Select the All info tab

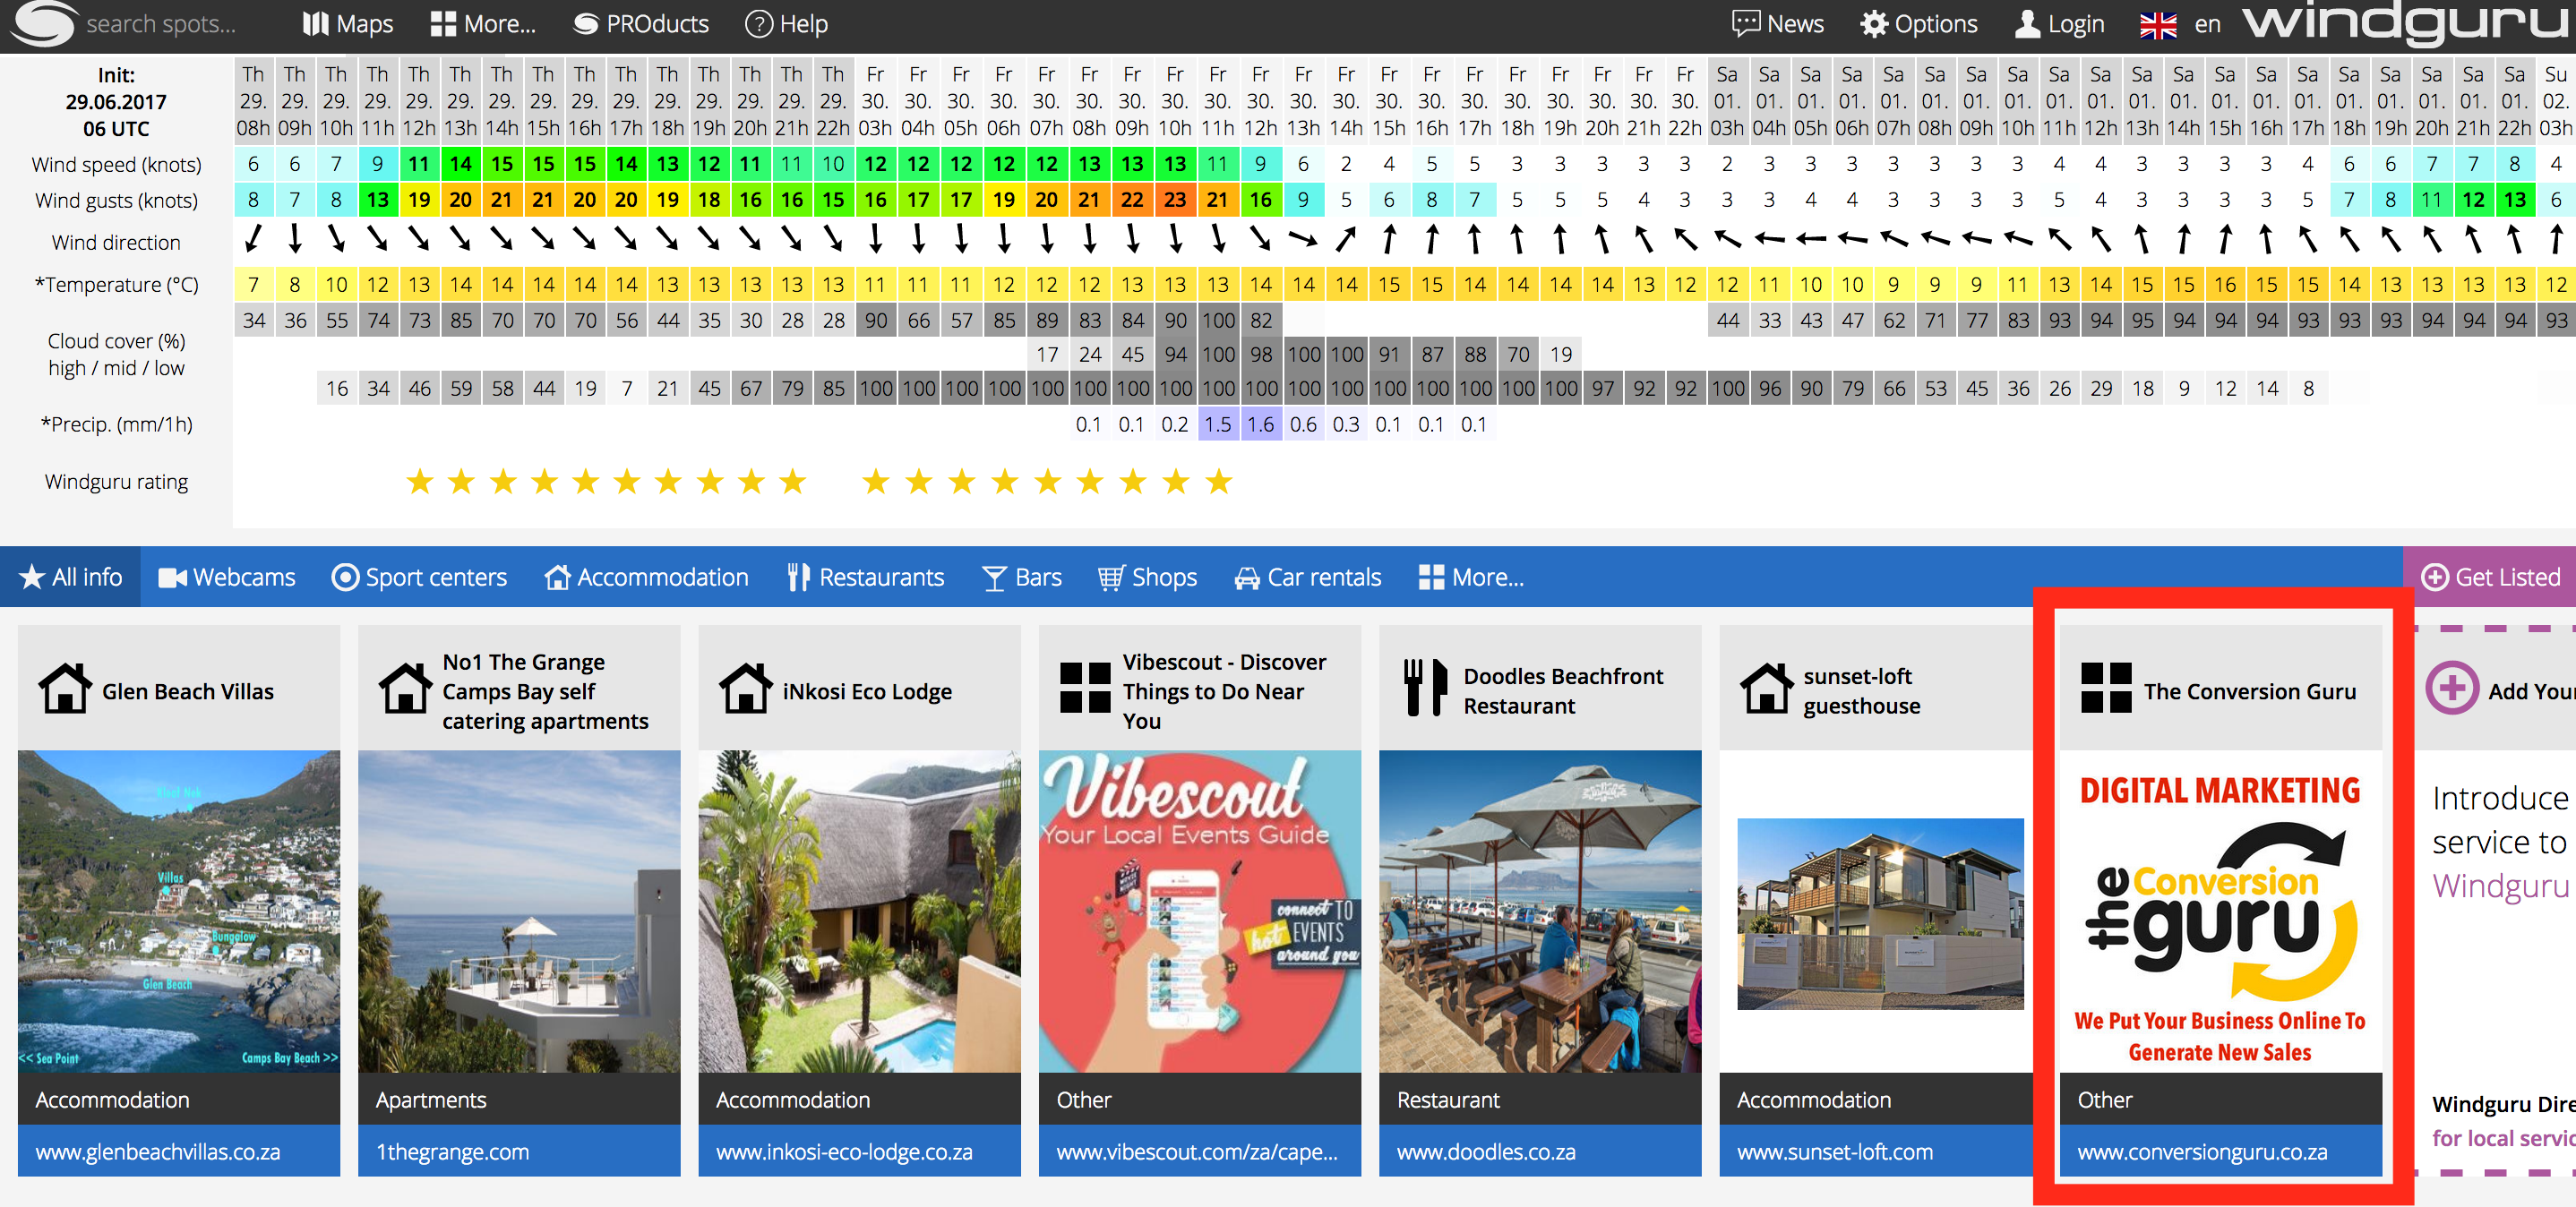coord(70,577)
